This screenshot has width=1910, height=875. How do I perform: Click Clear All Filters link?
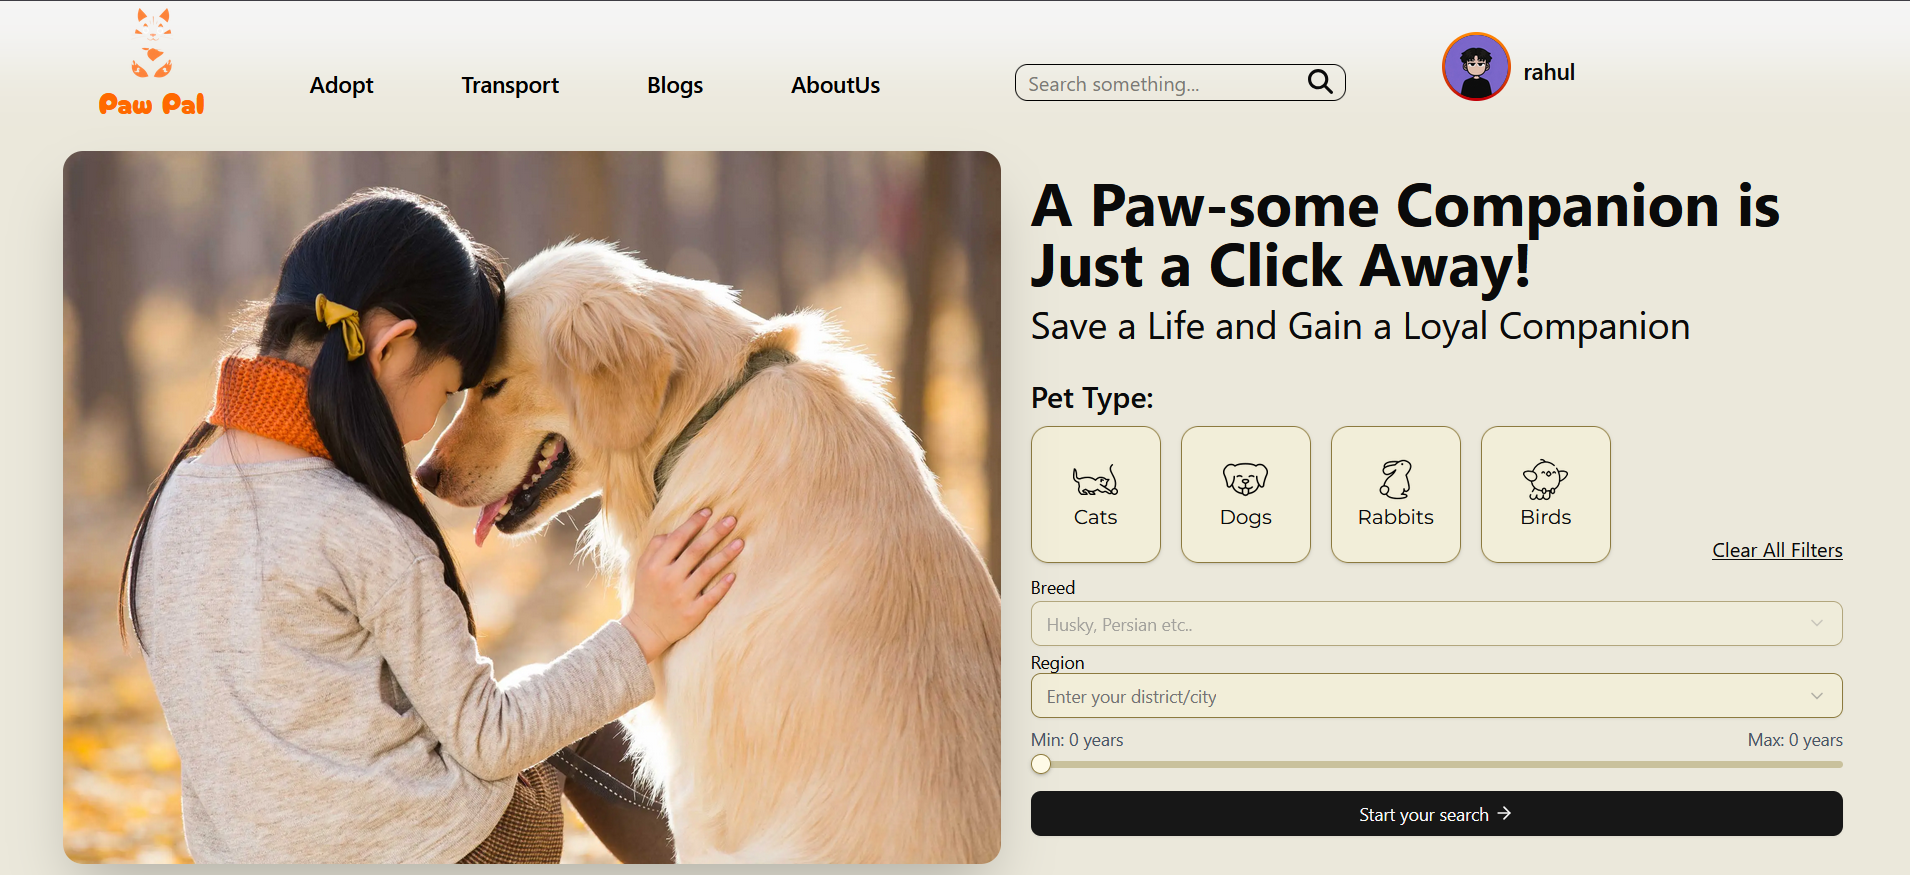[x=1777, y=550]
